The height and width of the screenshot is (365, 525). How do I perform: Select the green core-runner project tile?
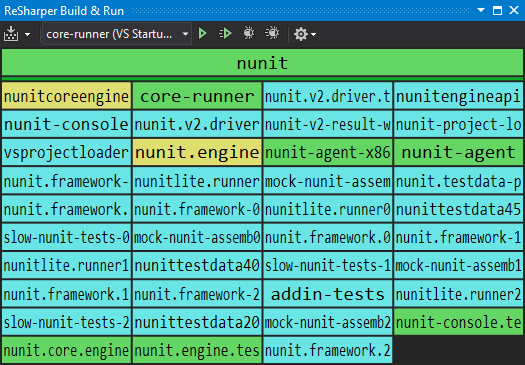197,96
